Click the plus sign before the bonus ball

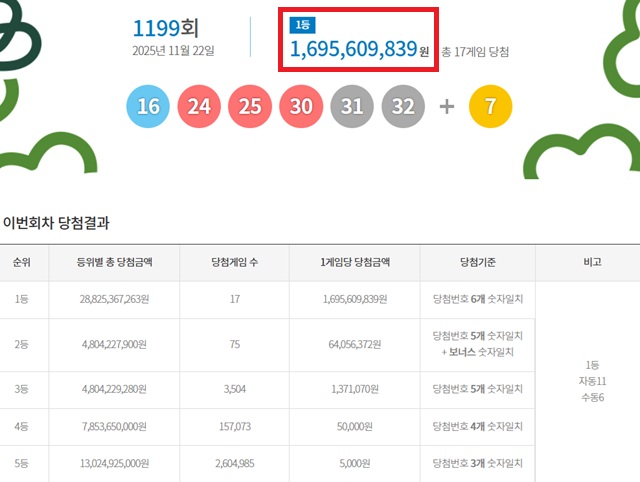click(447, 106)
